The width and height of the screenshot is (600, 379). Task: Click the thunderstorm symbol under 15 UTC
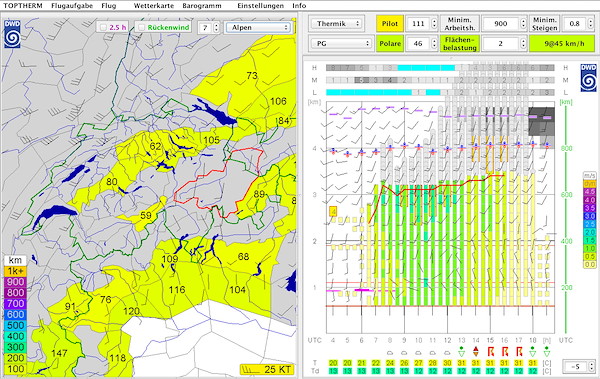point(490,351)
